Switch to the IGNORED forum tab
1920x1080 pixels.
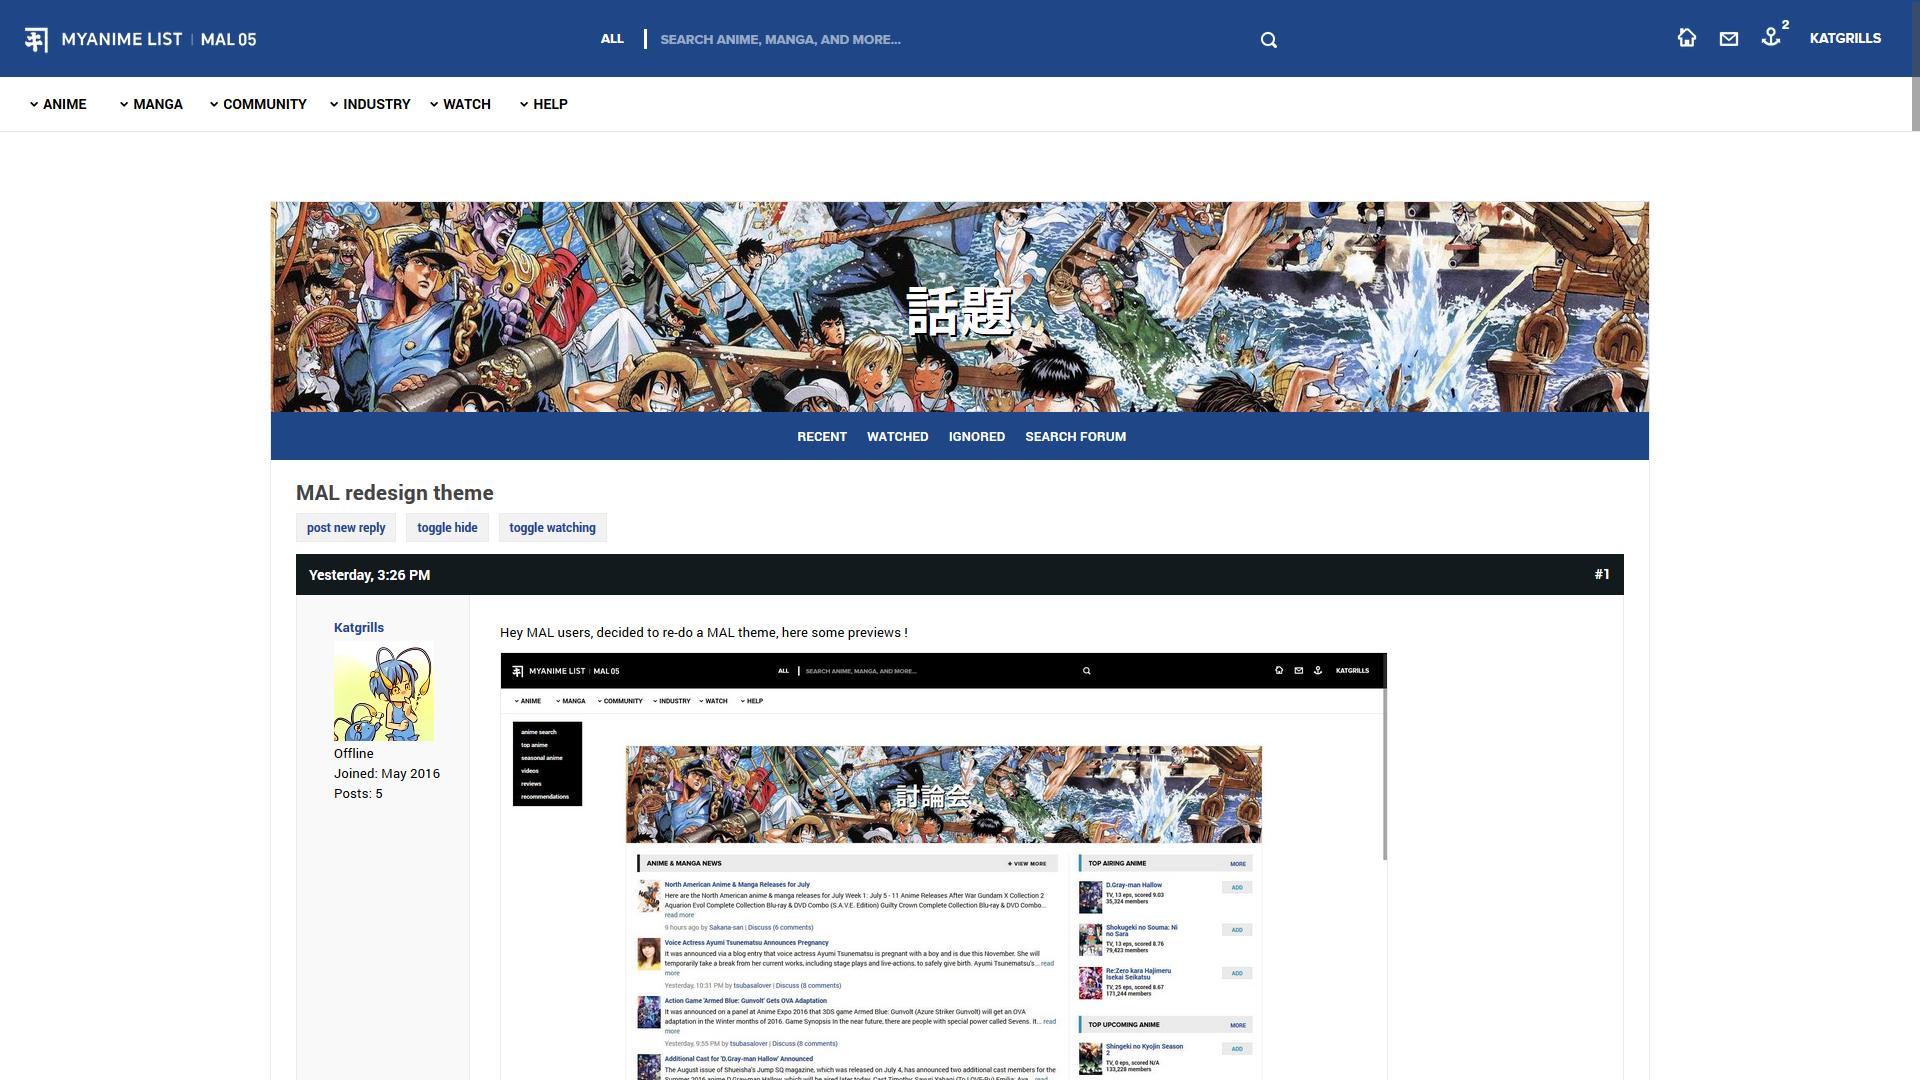pyautogui.click(x=977, y=437)
